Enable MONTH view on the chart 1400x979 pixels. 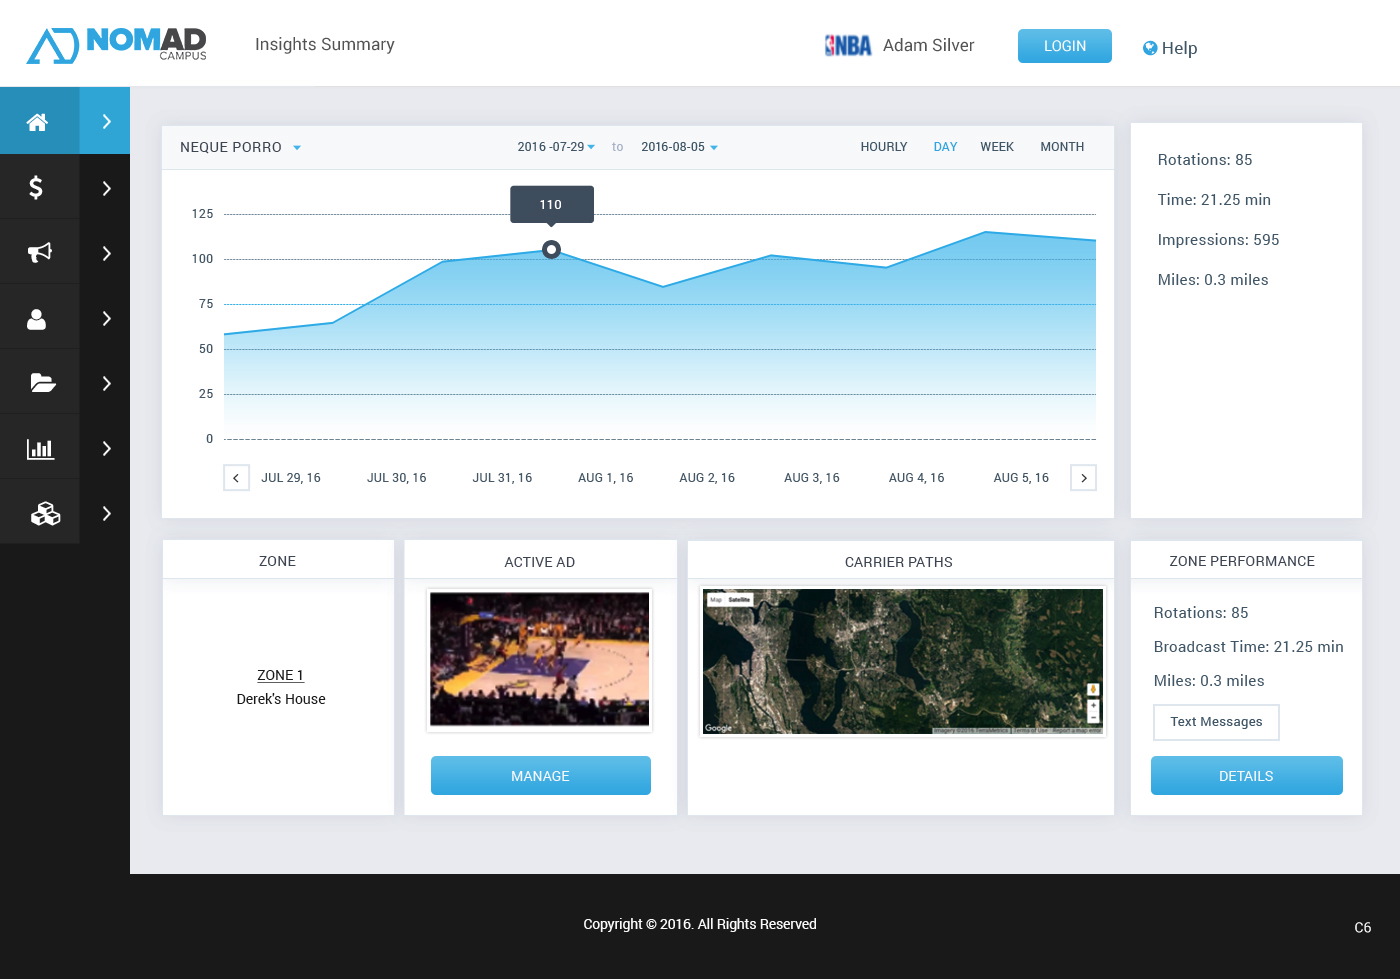coord(1061,147)
